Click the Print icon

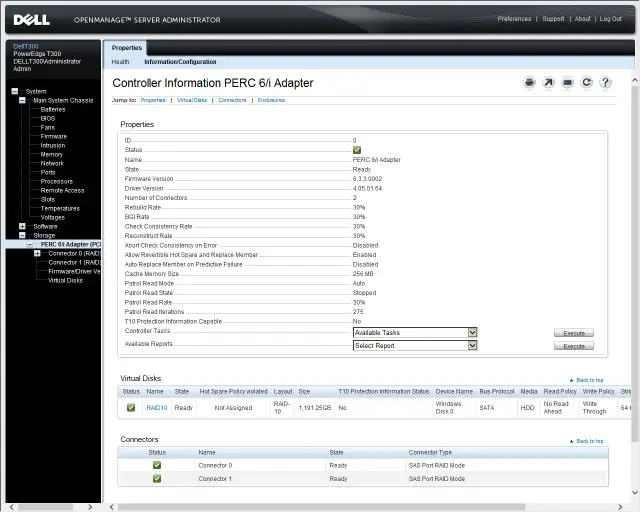[x=530, y=83]
